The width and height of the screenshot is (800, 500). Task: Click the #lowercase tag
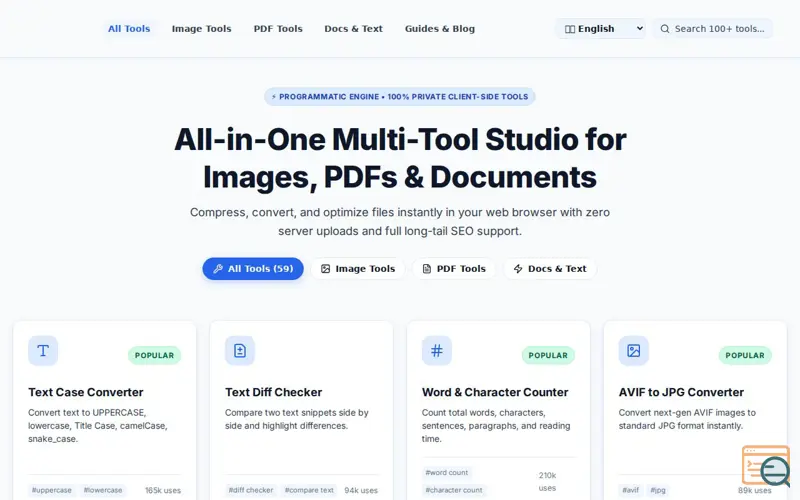click(103, 490)
